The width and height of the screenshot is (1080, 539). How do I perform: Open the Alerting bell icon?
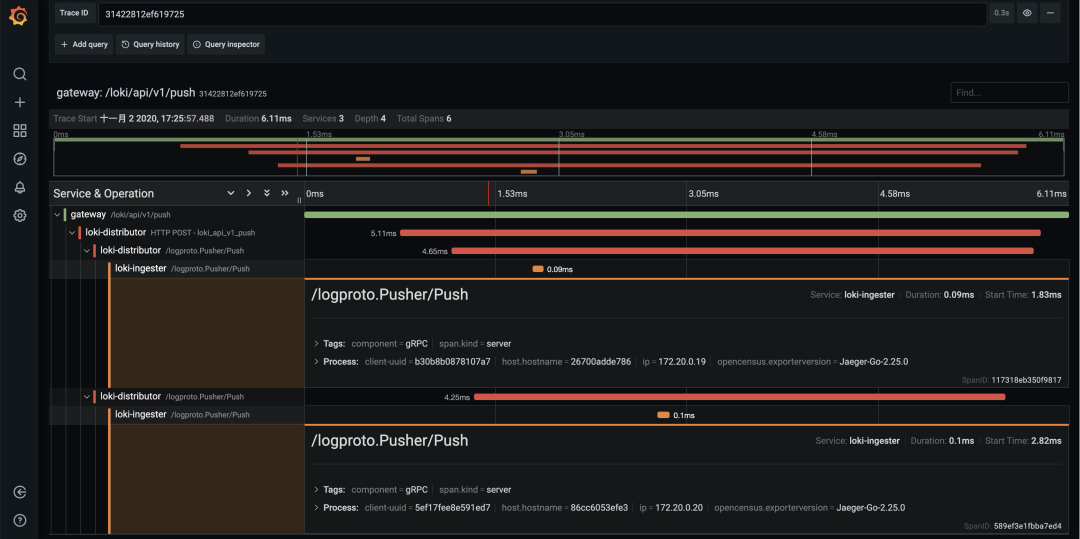pyautogui.click(x=20, y=187)
